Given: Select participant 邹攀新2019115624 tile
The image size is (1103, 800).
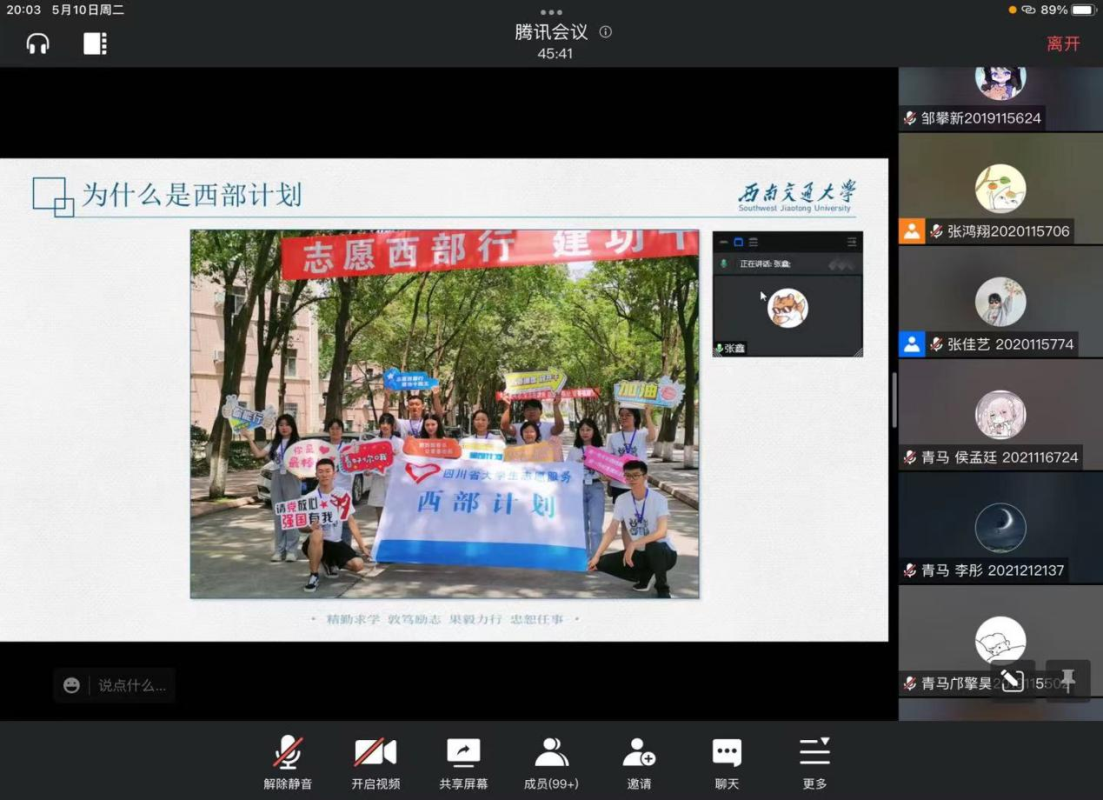Looking at the screenshot, I should (x=1000, y=99).
